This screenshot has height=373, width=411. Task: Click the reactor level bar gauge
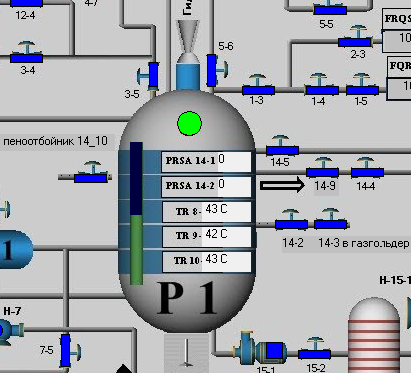pyautogui.click(x=136, y=213)
